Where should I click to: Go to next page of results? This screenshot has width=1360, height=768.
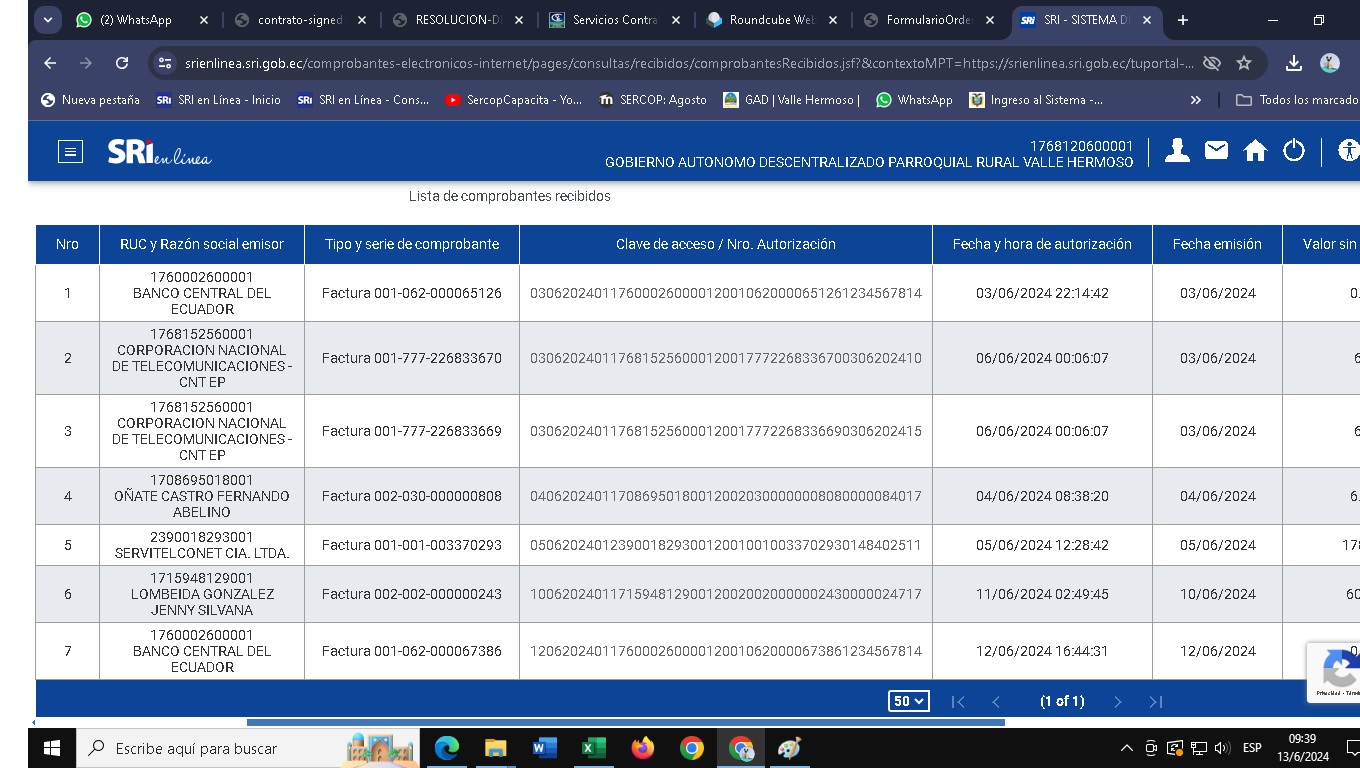tap(1118, 702)
